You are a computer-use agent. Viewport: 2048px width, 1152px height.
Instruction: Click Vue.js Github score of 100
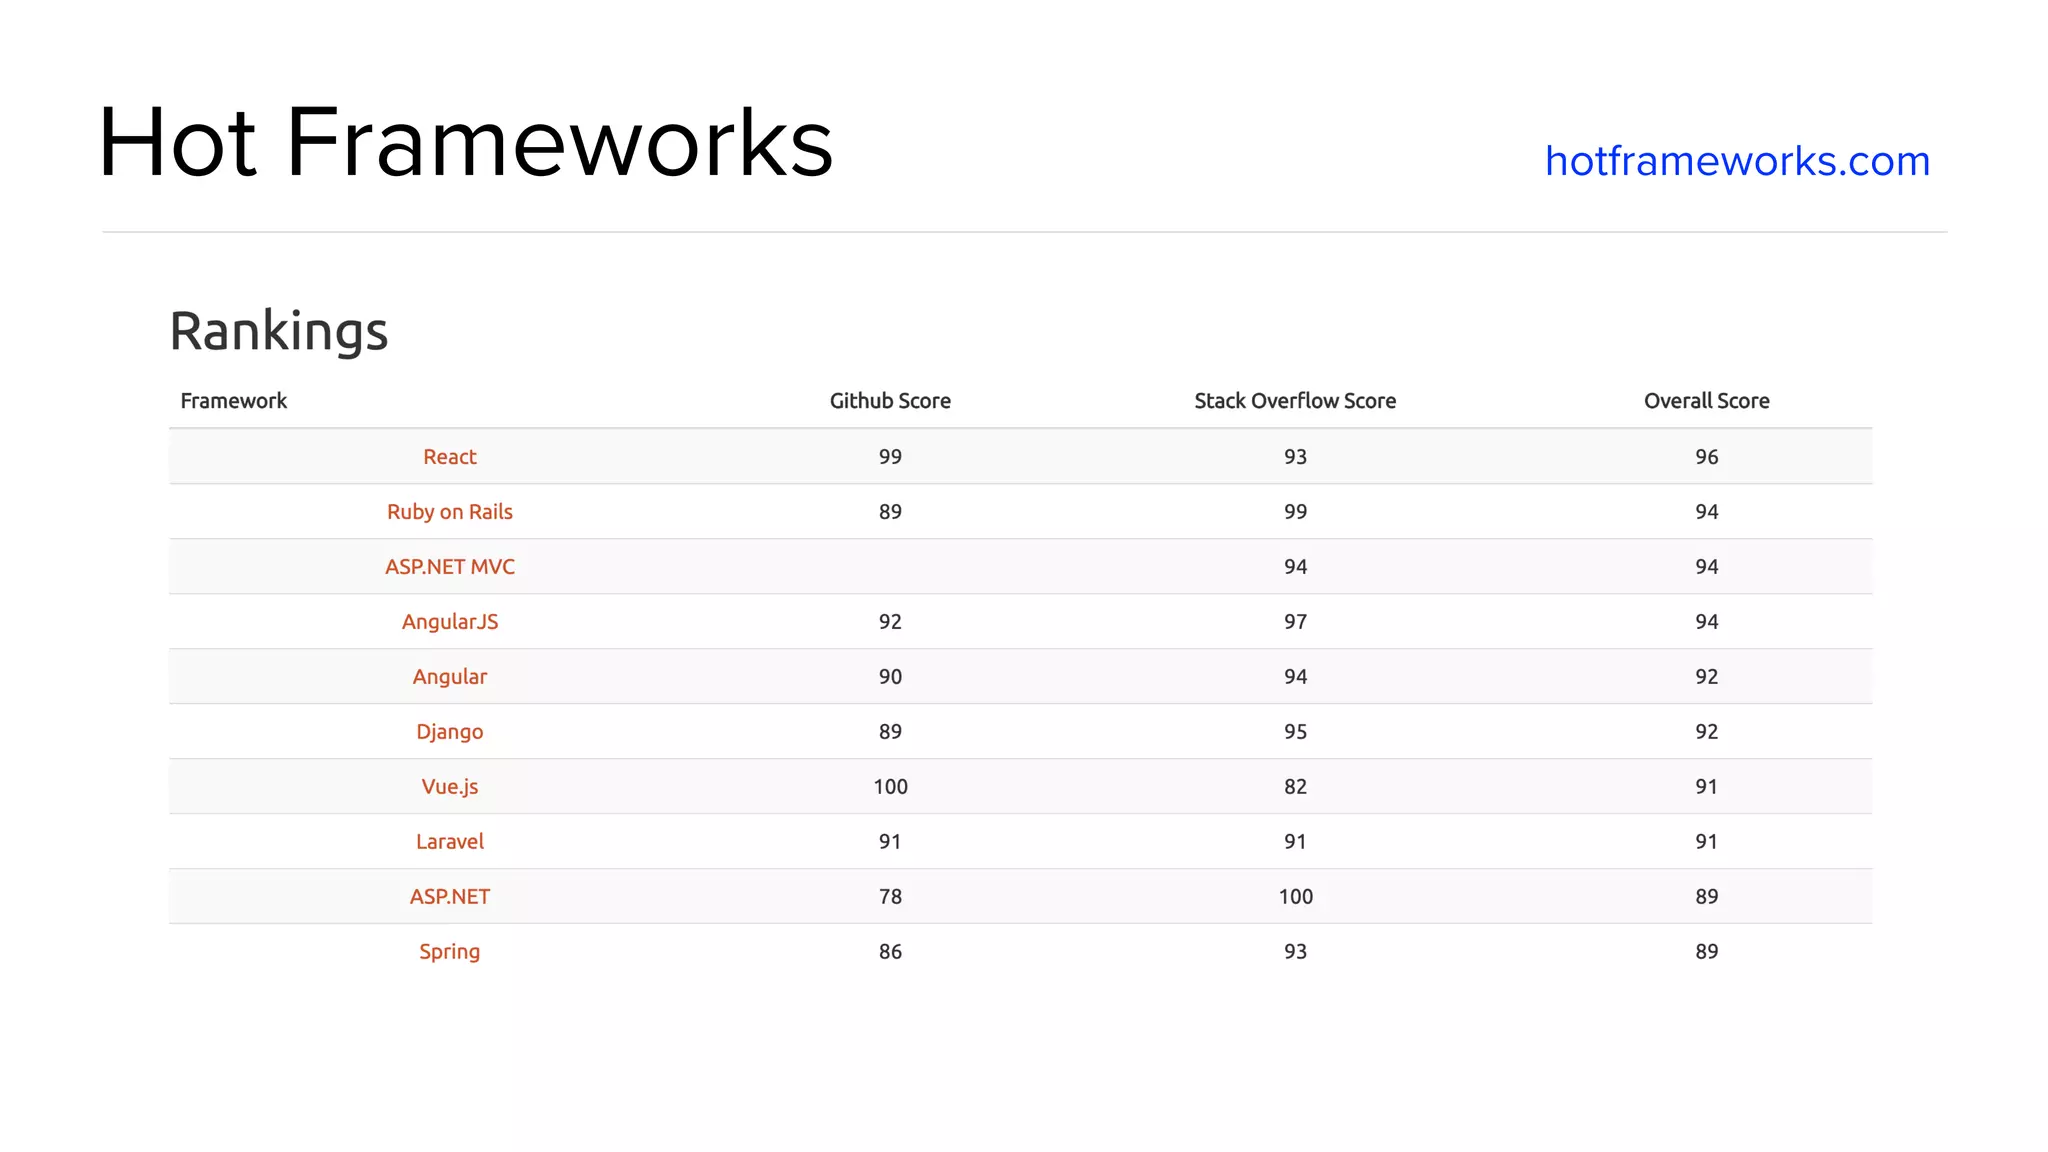coord(890,787)
